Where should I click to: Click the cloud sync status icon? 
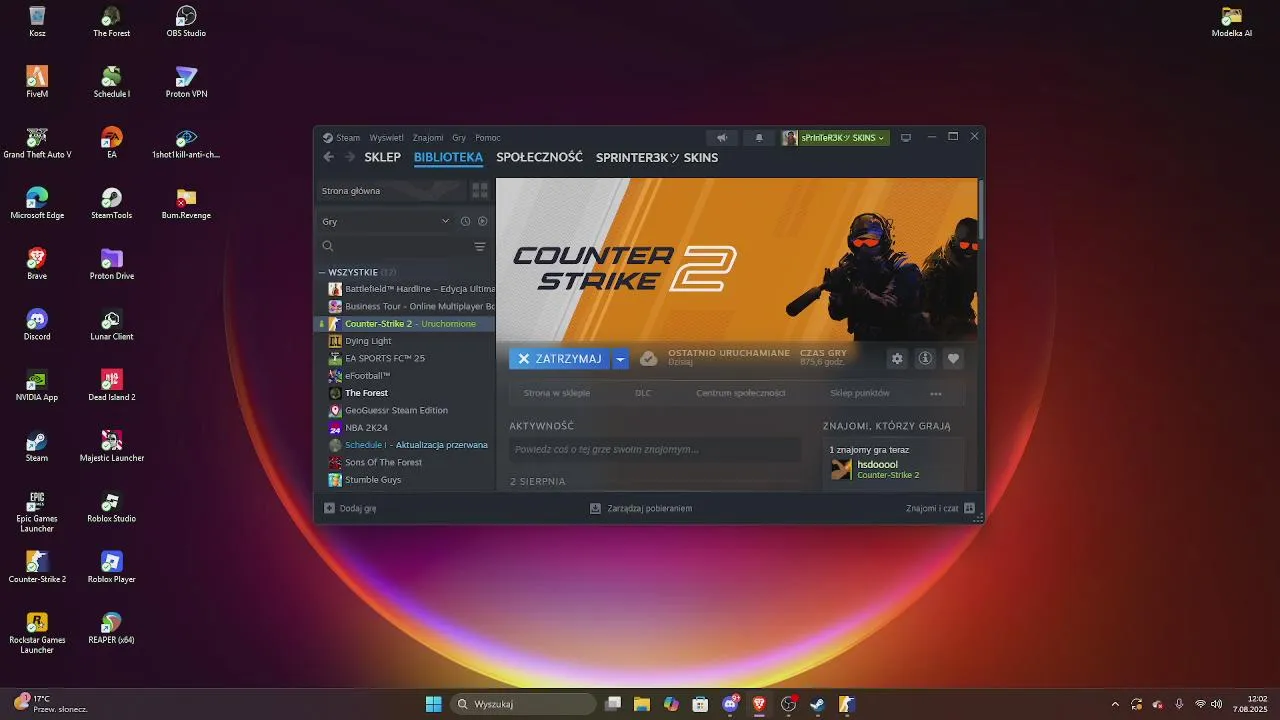coord(648,358)
